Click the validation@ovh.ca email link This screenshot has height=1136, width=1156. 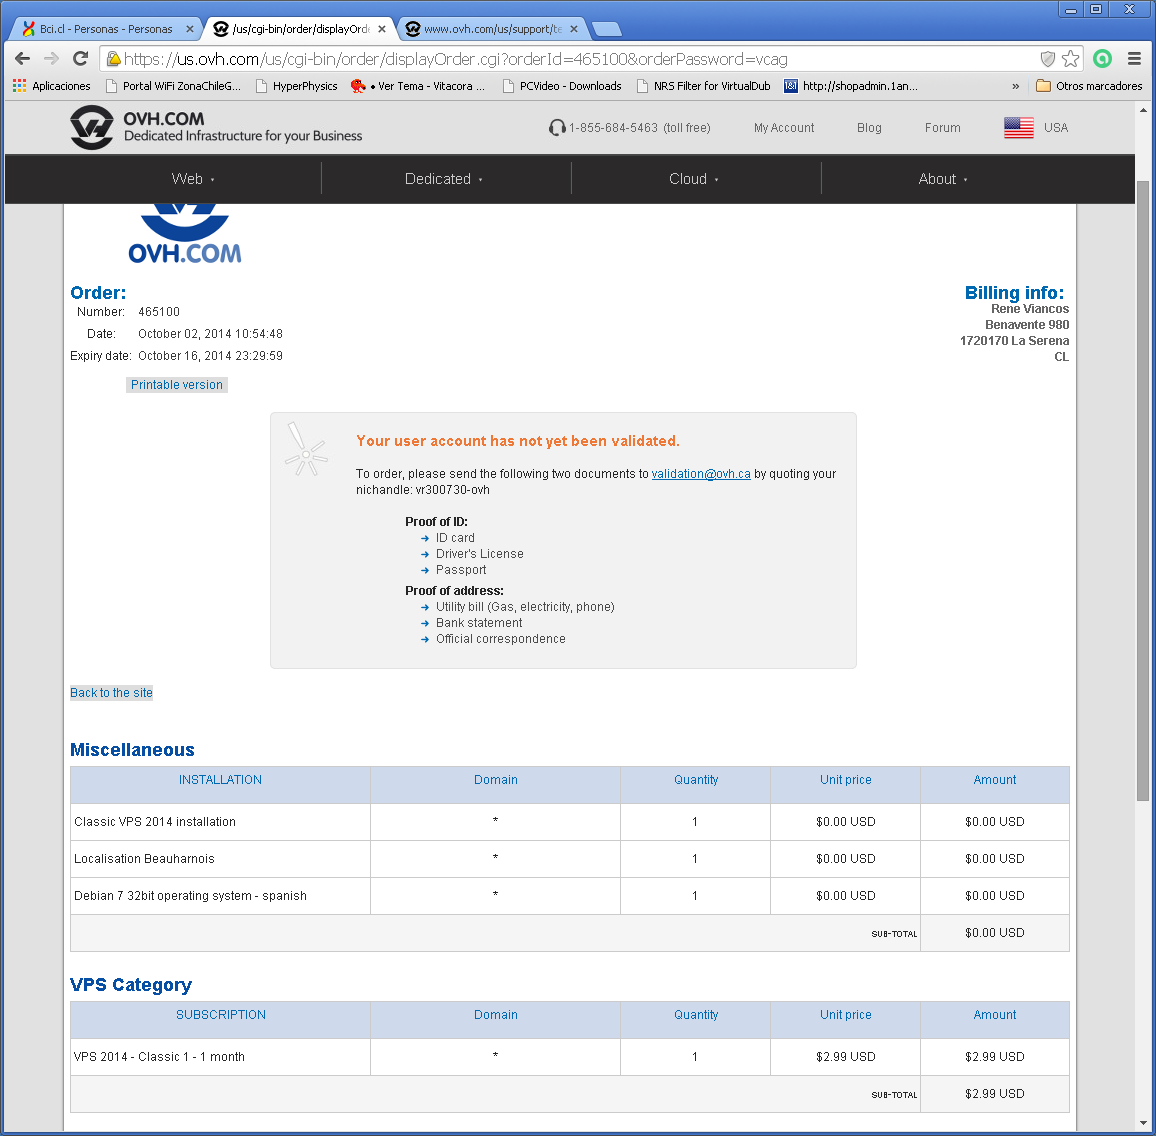700,474
